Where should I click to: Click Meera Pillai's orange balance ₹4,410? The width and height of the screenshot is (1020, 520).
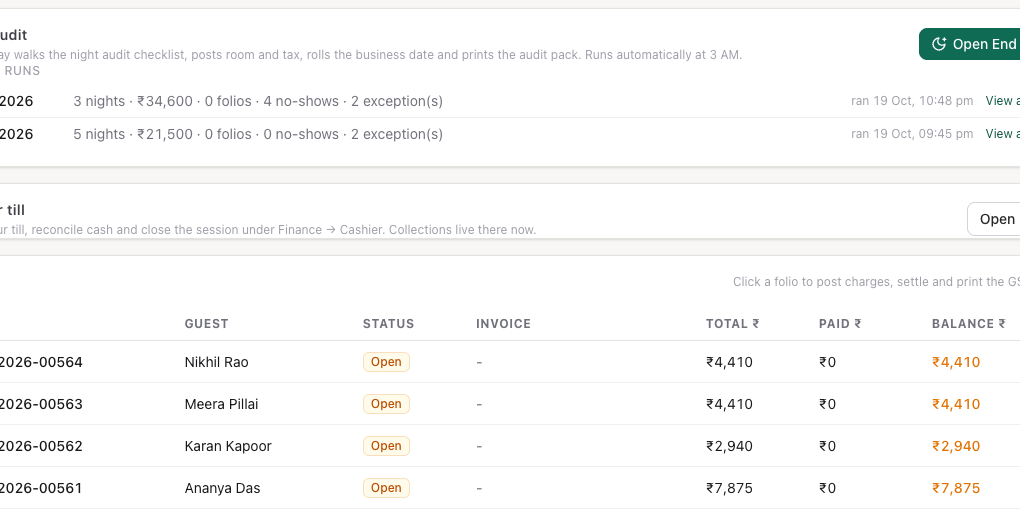[x=956, y=404]
